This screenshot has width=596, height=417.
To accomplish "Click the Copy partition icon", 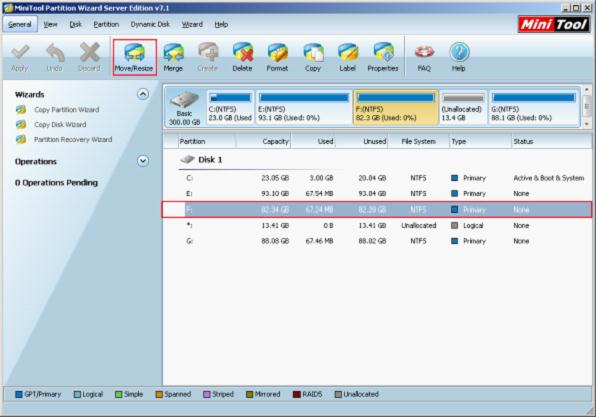I will pos(313,52).
